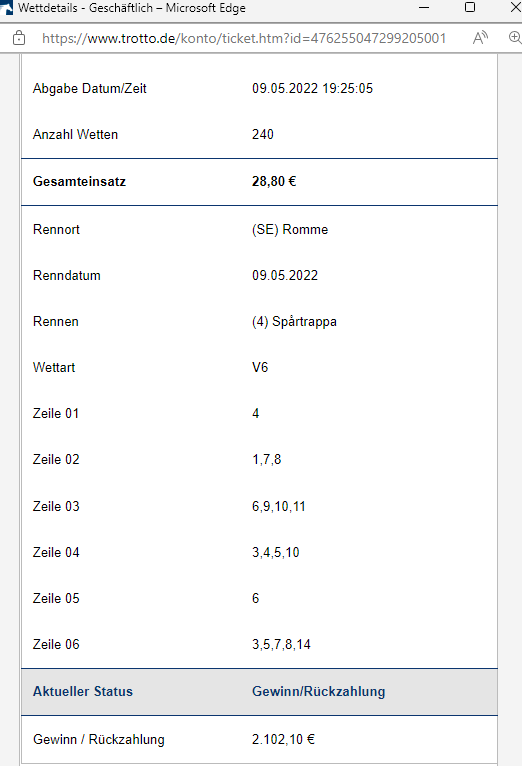
Task: Click the Zeile 03 numbers 6,9,10,11
Action: click(279, 507)
